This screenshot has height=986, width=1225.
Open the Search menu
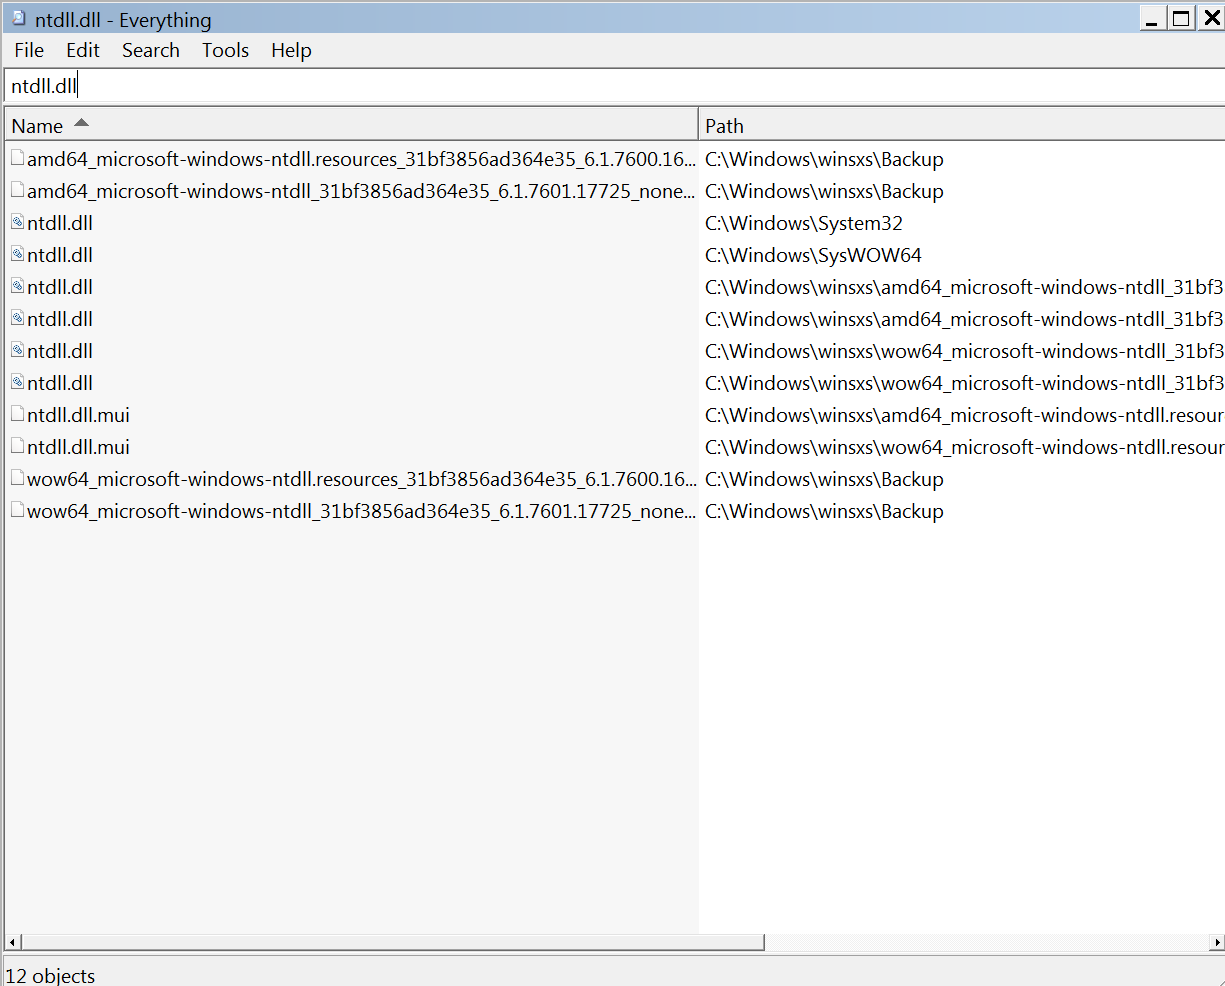click(151, 50)
